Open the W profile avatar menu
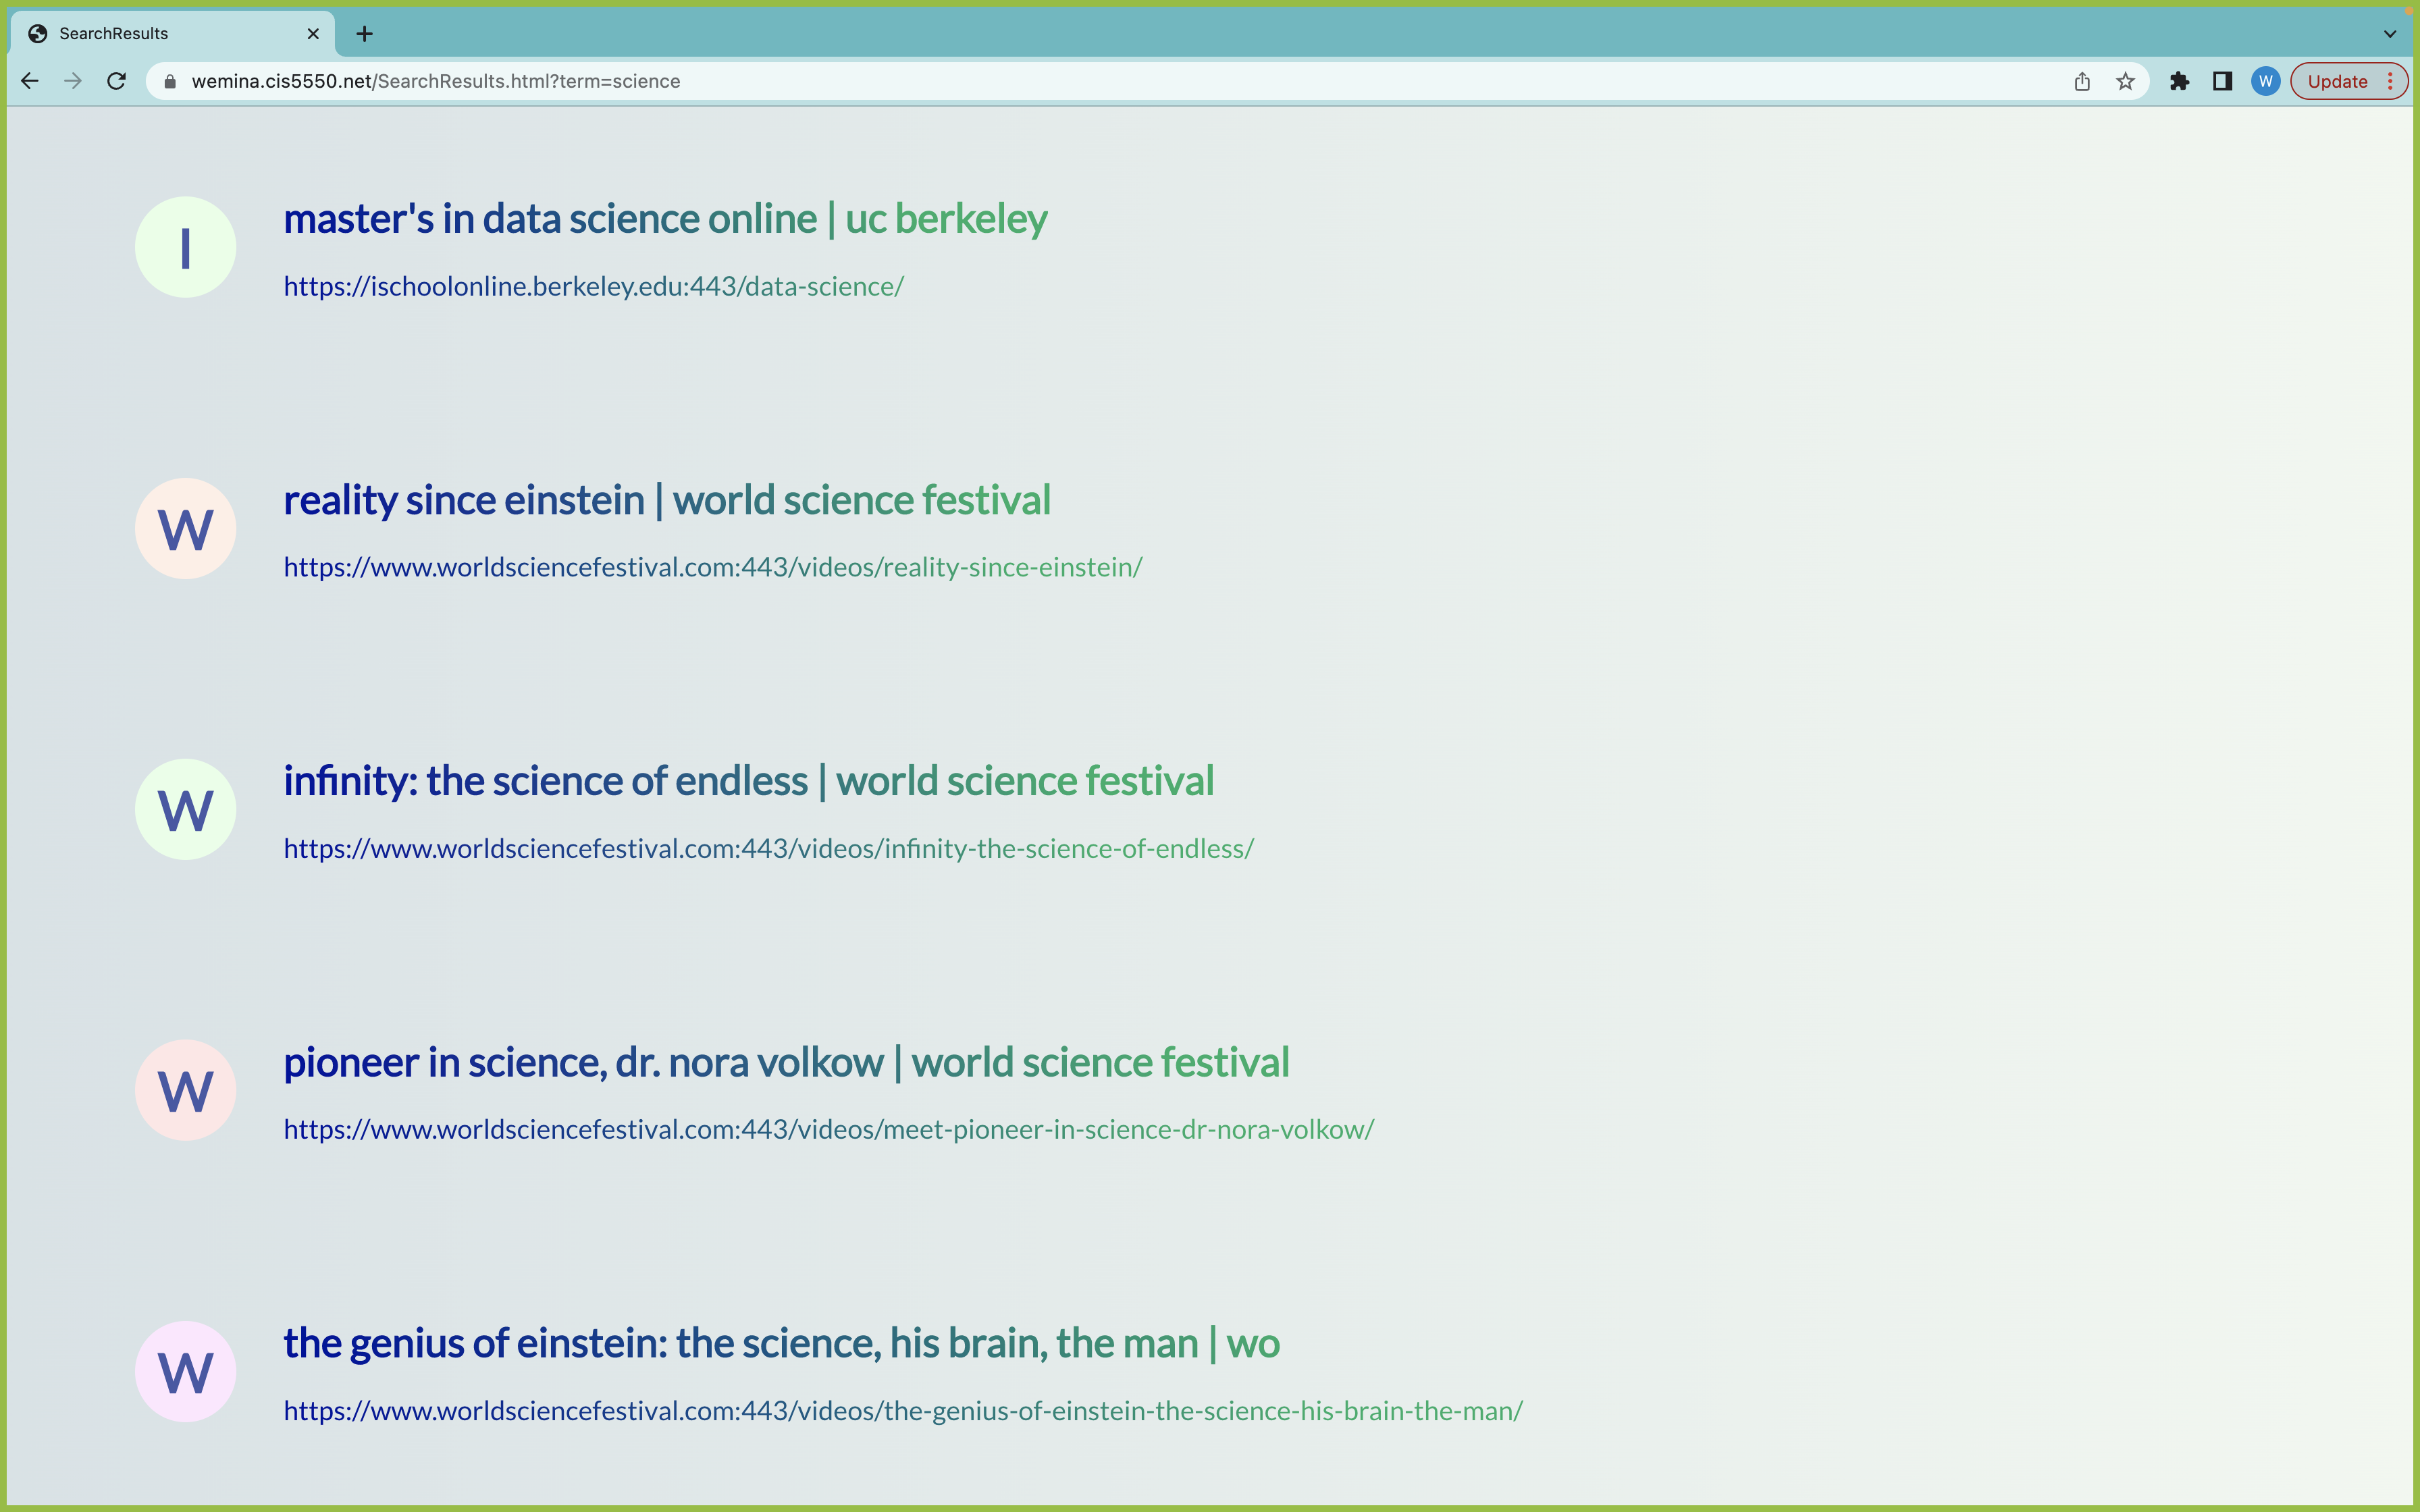Screen dimensions: 2420x1512 pos(2266,81)
